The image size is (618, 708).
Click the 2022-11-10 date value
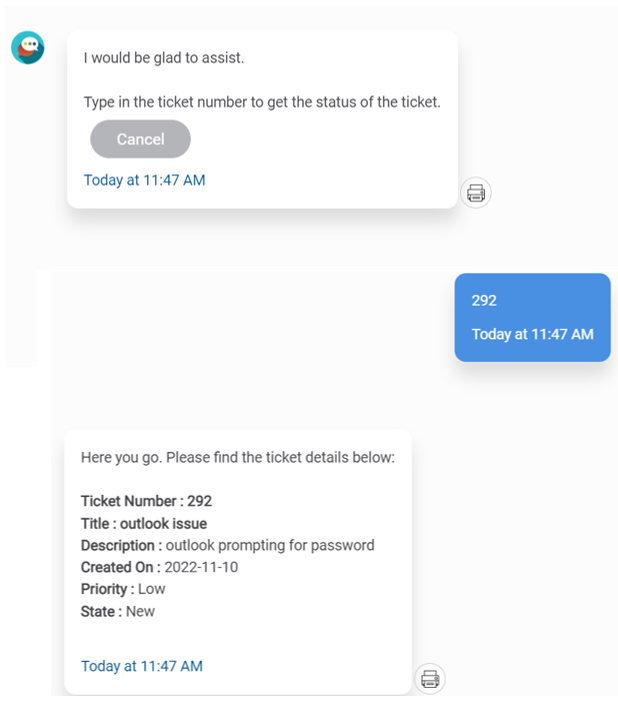(x=201, y=567)
